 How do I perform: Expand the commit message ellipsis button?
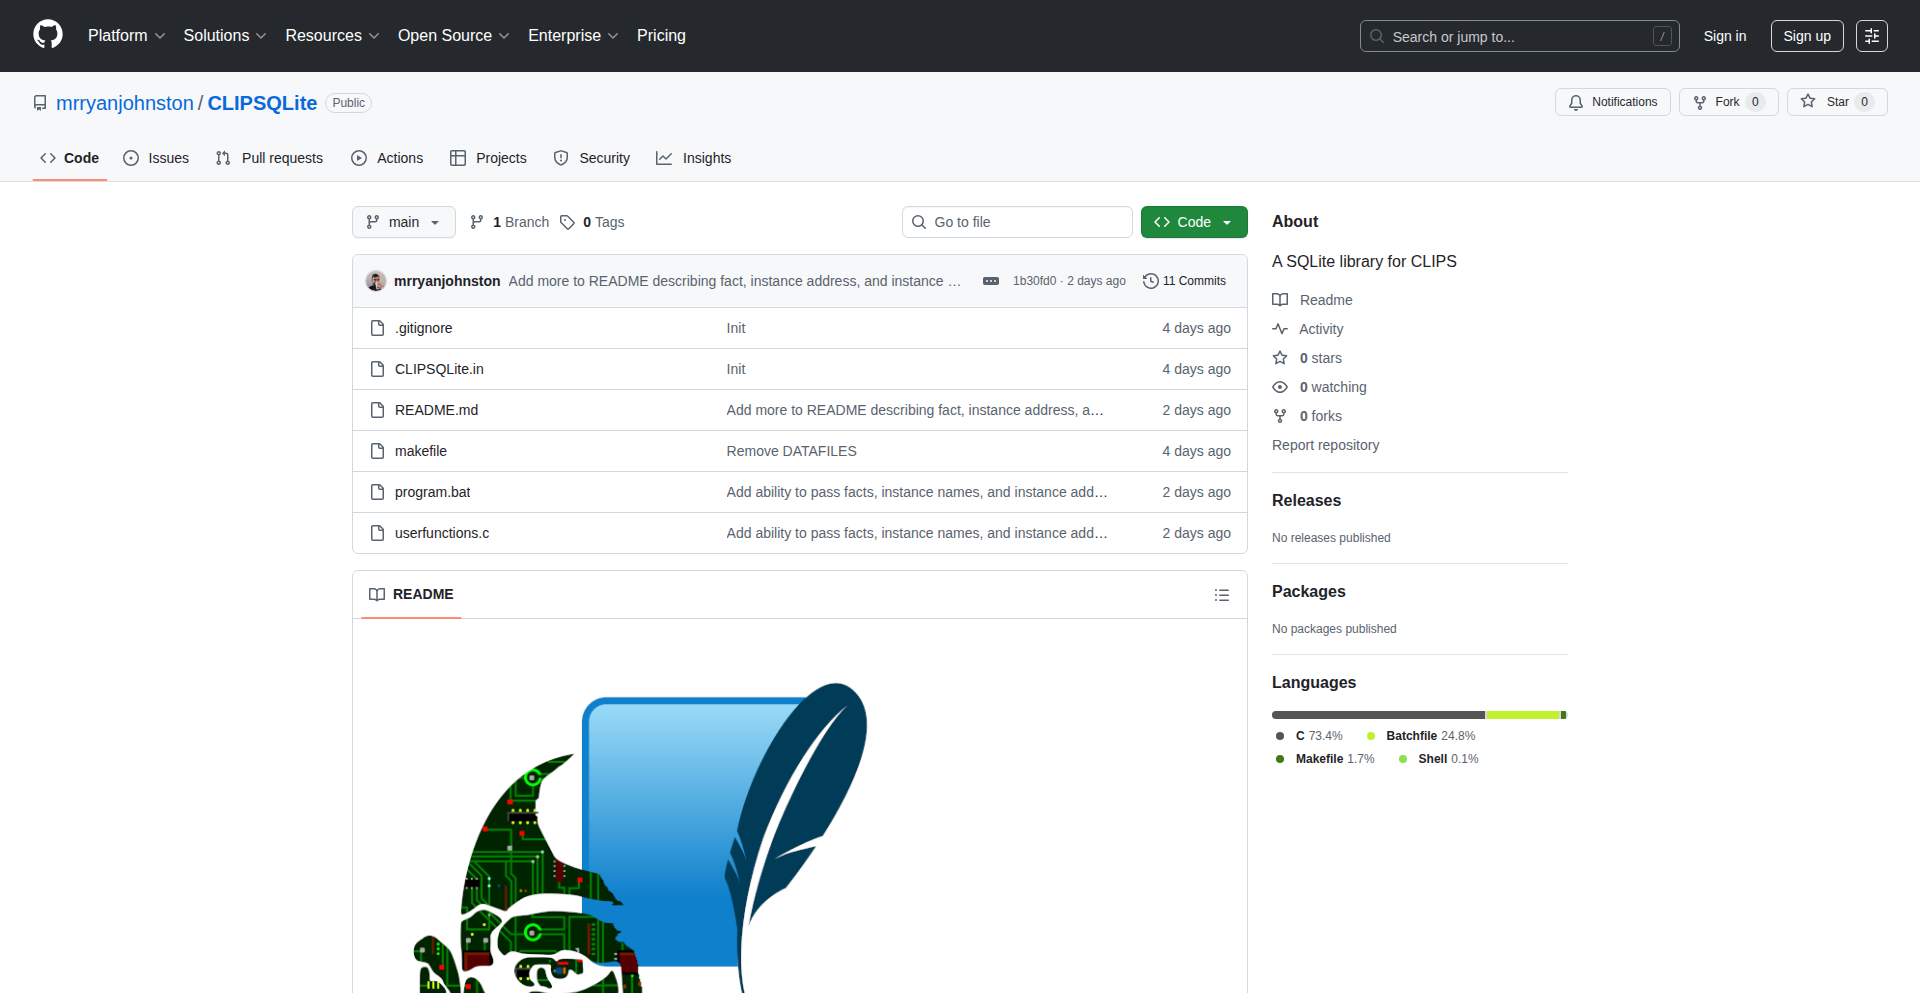[x=990, y=281]
